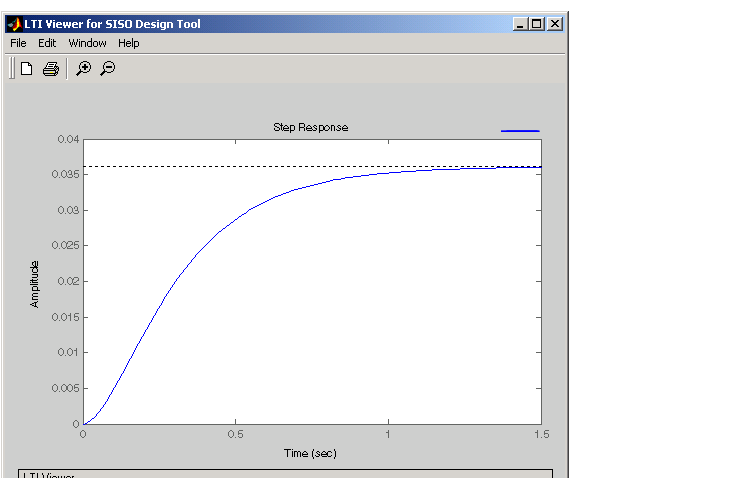Click the 1.5 x-axis tick label
The height and width of the screenshot is (478, 750).
click(542, 434)
